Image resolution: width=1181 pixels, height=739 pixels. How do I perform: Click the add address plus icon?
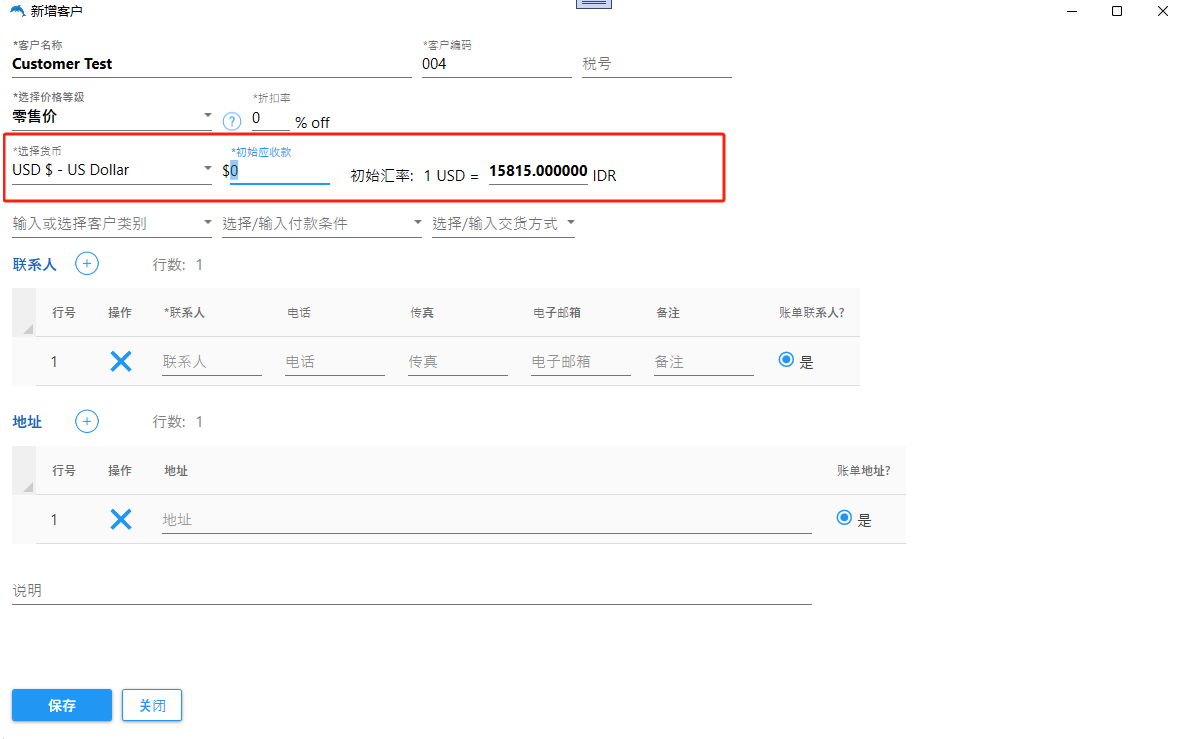(87, 422)
